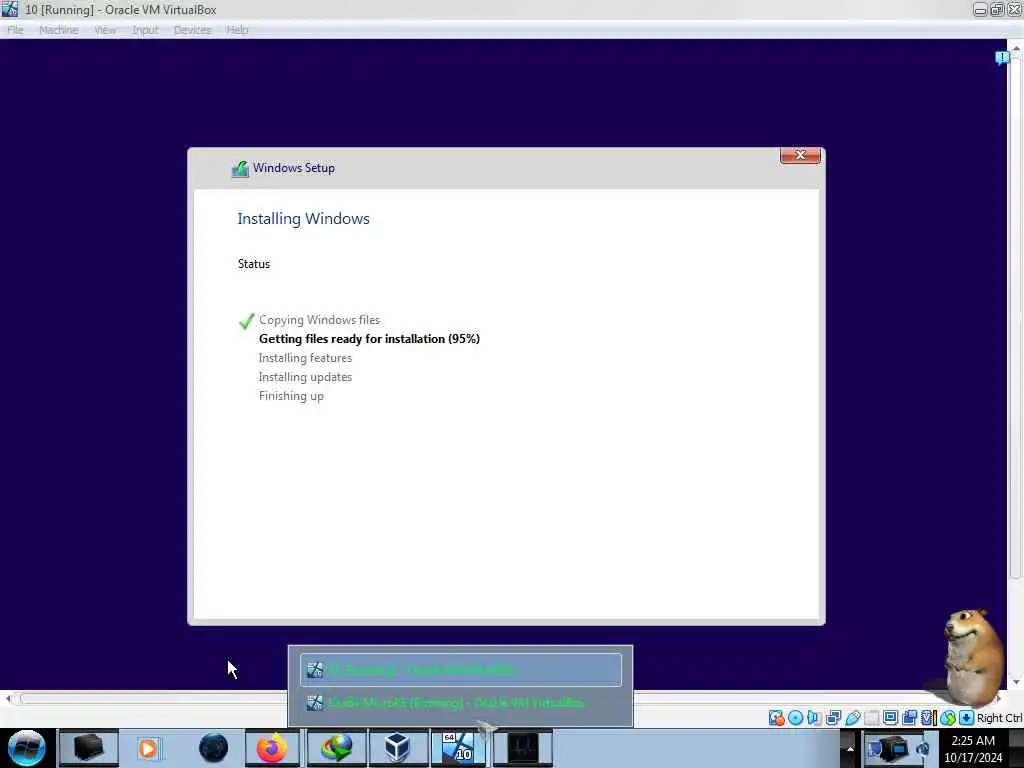Open the View menu
Viewport: 1024px width, 768px height.
tap(105, 30)
